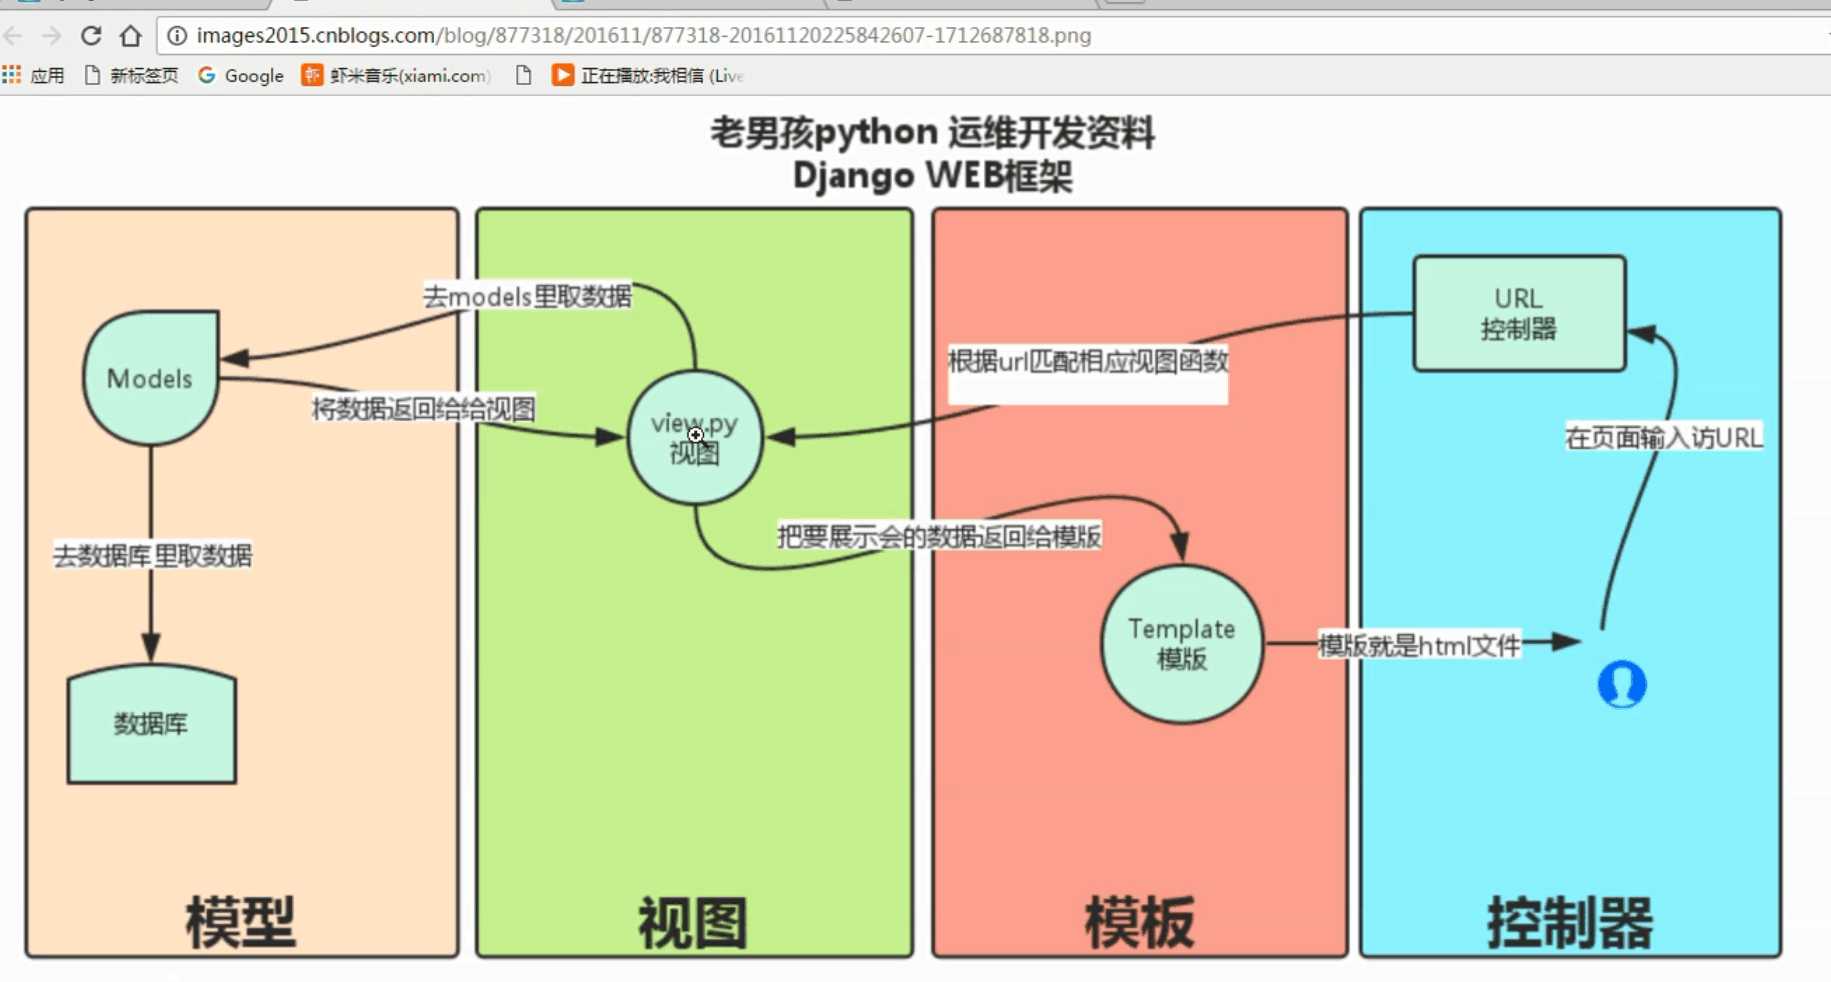Open the untitled blank page bookmark
This screenshot has height=982, width=1831.
523,75
